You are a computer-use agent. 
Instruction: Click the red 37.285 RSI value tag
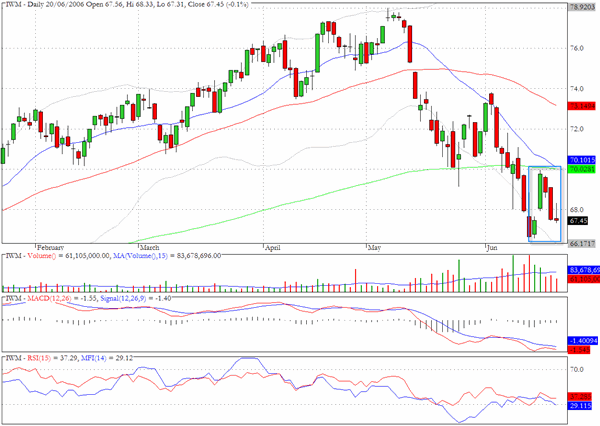(x=580, y=397)
